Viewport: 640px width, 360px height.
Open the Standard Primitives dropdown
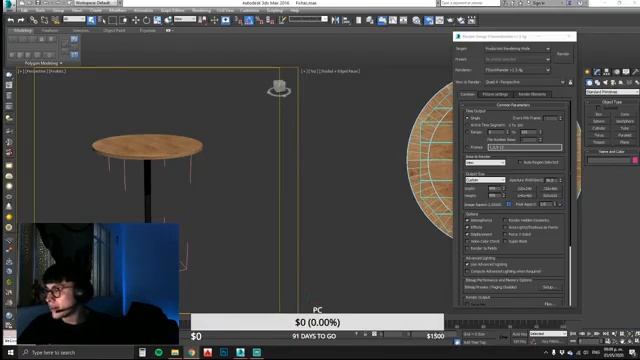click(x=612, y=92)
